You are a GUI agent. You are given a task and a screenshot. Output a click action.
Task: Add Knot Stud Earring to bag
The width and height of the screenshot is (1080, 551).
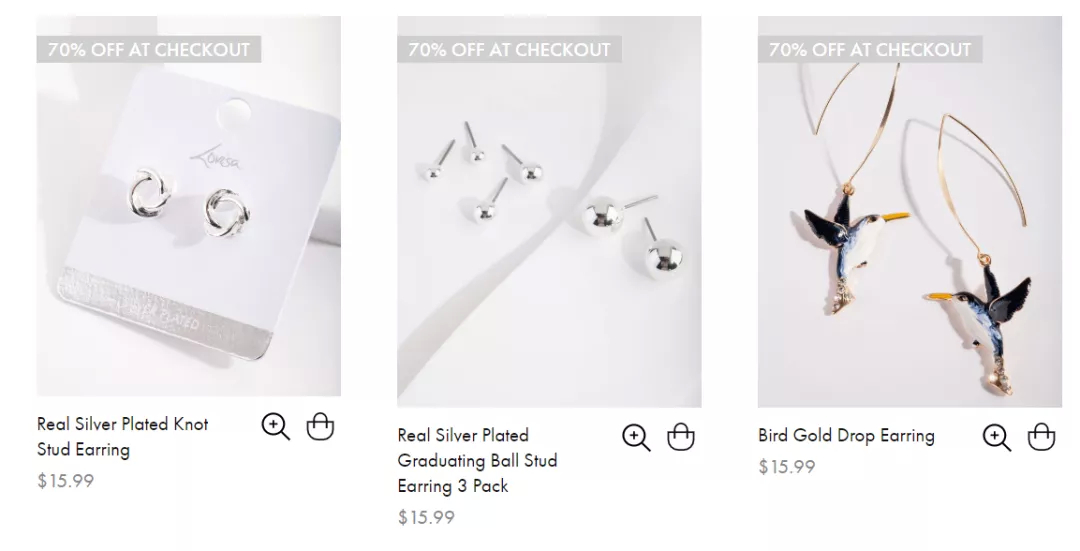[320, 426]
